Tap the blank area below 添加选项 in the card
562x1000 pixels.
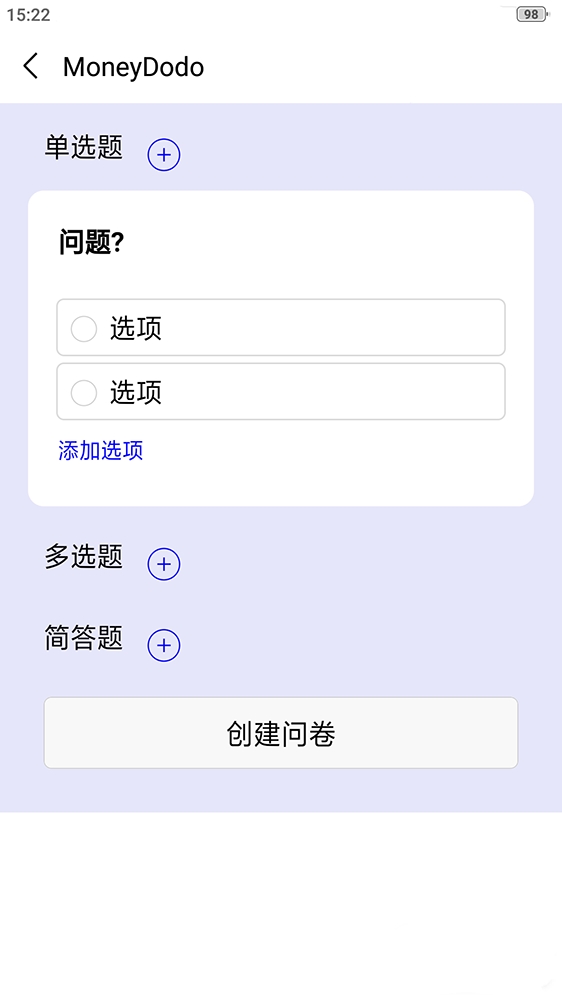[x=281, y=485]
